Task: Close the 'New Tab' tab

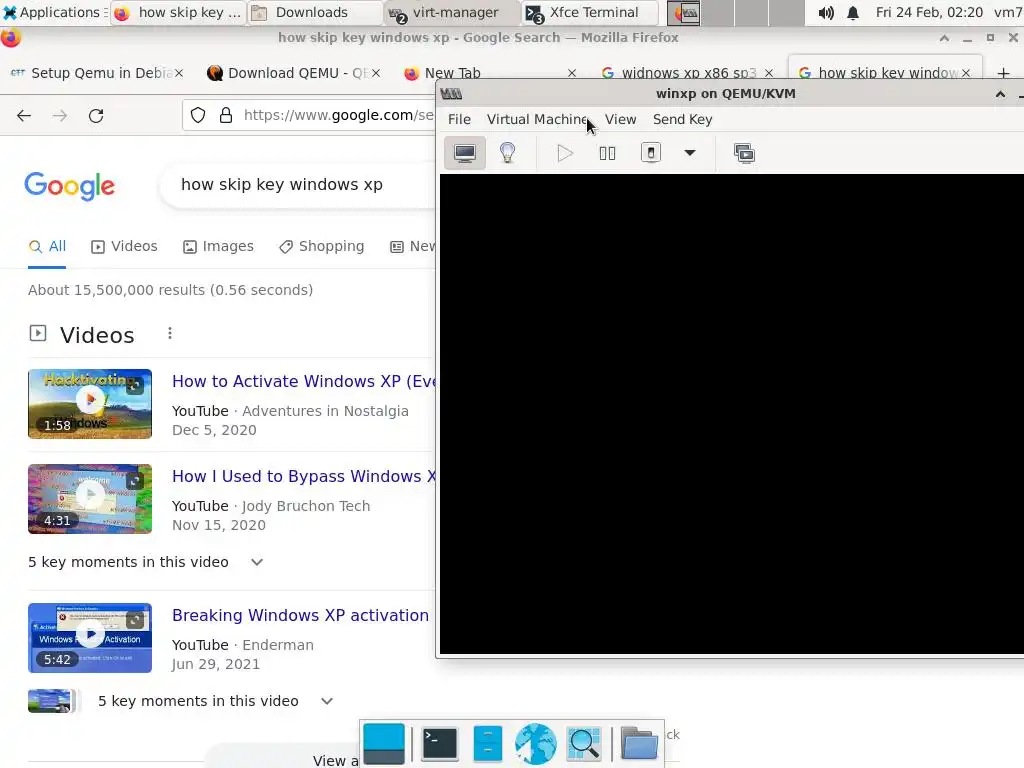Action: pos(572,73)
